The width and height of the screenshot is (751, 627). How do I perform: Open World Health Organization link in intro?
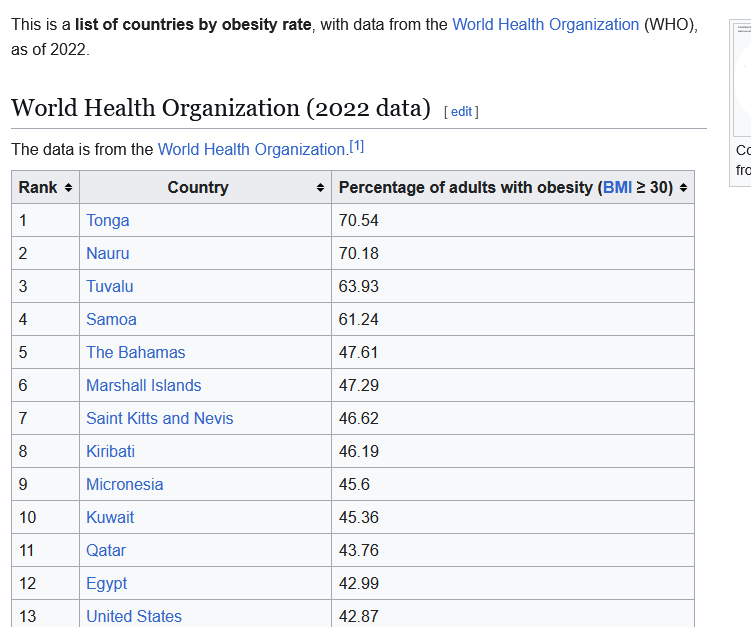(x=546, y=24)
